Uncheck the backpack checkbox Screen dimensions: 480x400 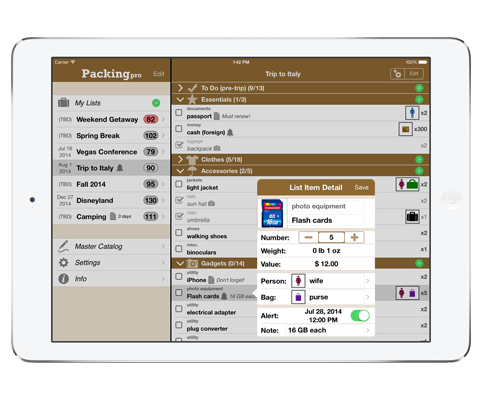pyautogui.click(x=179, y=145)
